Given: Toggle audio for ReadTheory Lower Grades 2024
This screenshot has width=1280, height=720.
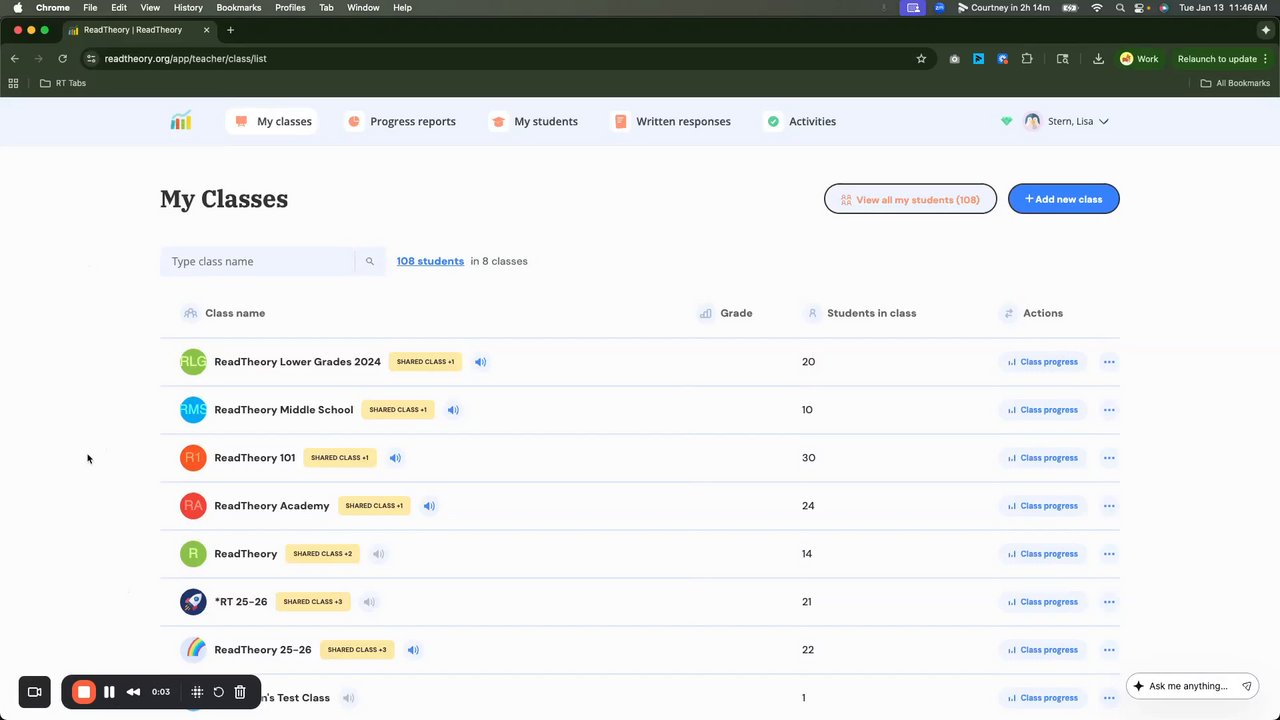Looking at the screenshot, I should click(x=481, y=362).
